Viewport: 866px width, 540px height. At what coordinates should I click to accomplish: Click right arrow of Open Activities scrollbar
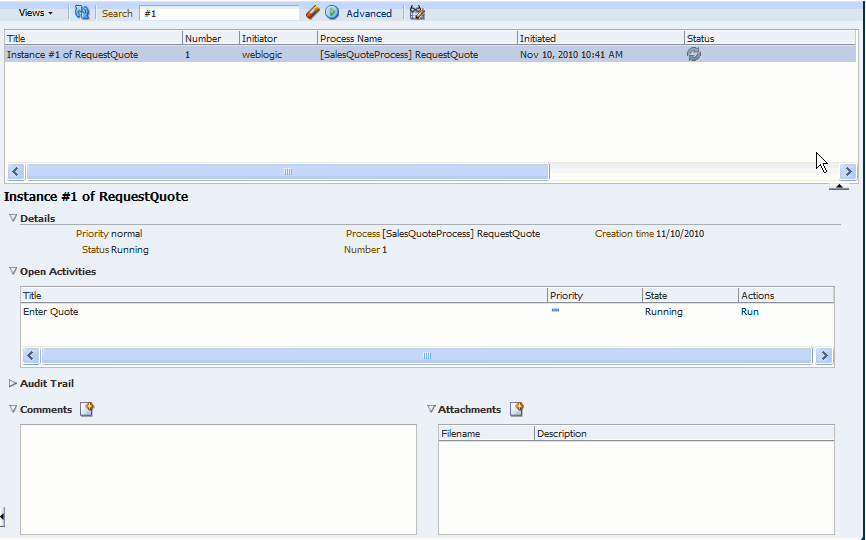[824, 356]
